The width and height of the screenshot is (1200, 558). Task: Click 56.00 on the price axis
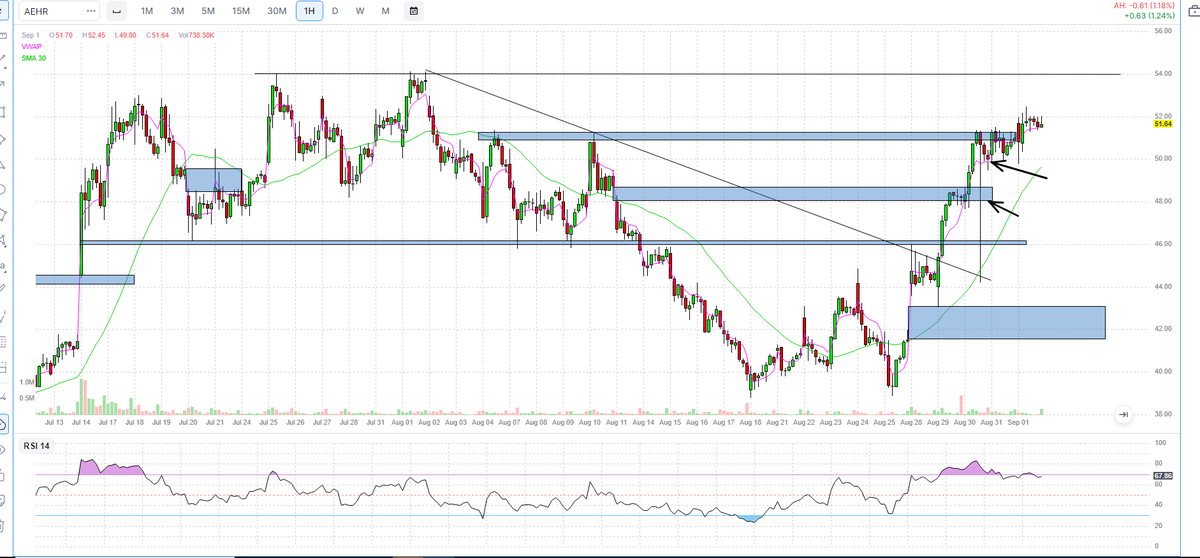tap(1162, 31)
